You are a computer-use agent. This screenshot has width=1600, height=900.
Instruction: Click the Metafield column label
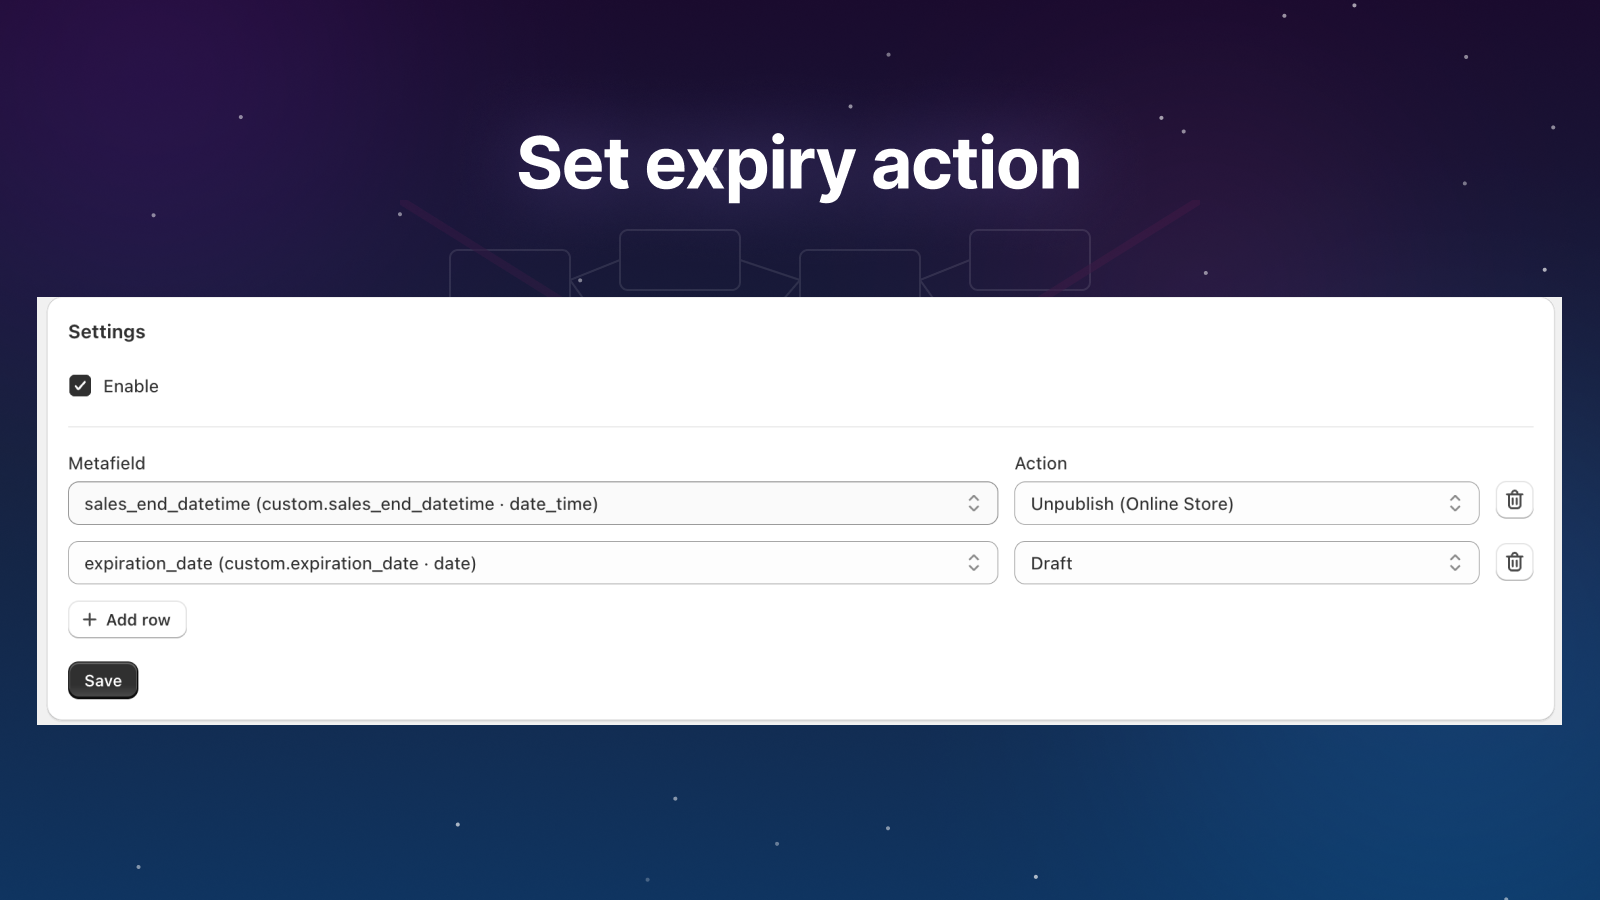(x=107, y=463)
